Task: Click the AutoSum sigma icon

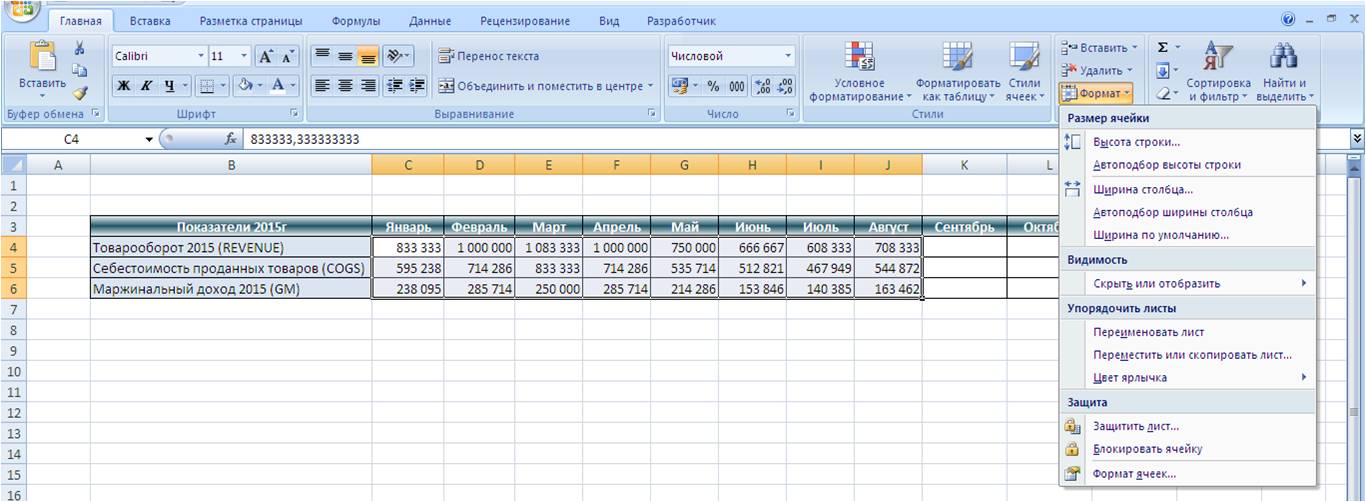Action: tap(1163, 47)
